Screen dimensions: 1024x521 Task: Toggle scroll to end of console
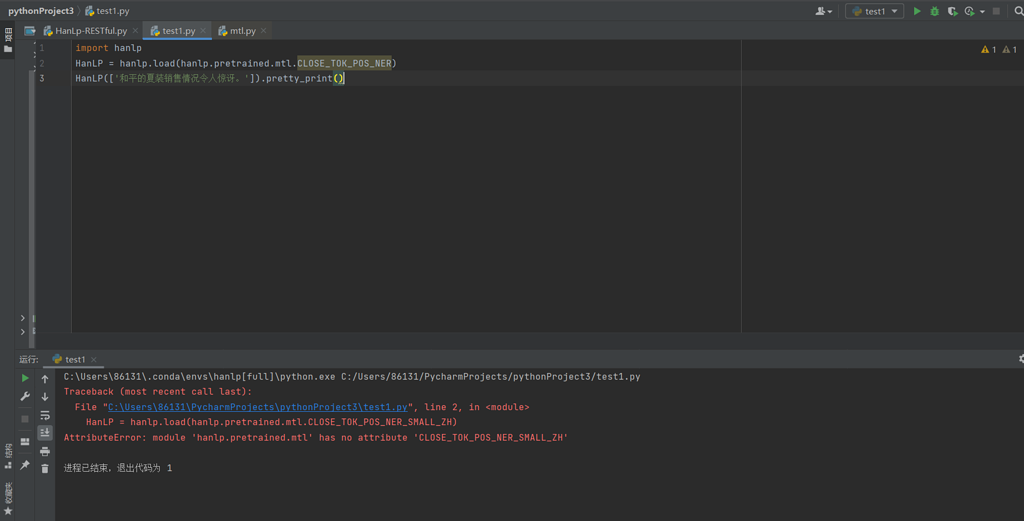pyautogui.click(x=45, y=433)
